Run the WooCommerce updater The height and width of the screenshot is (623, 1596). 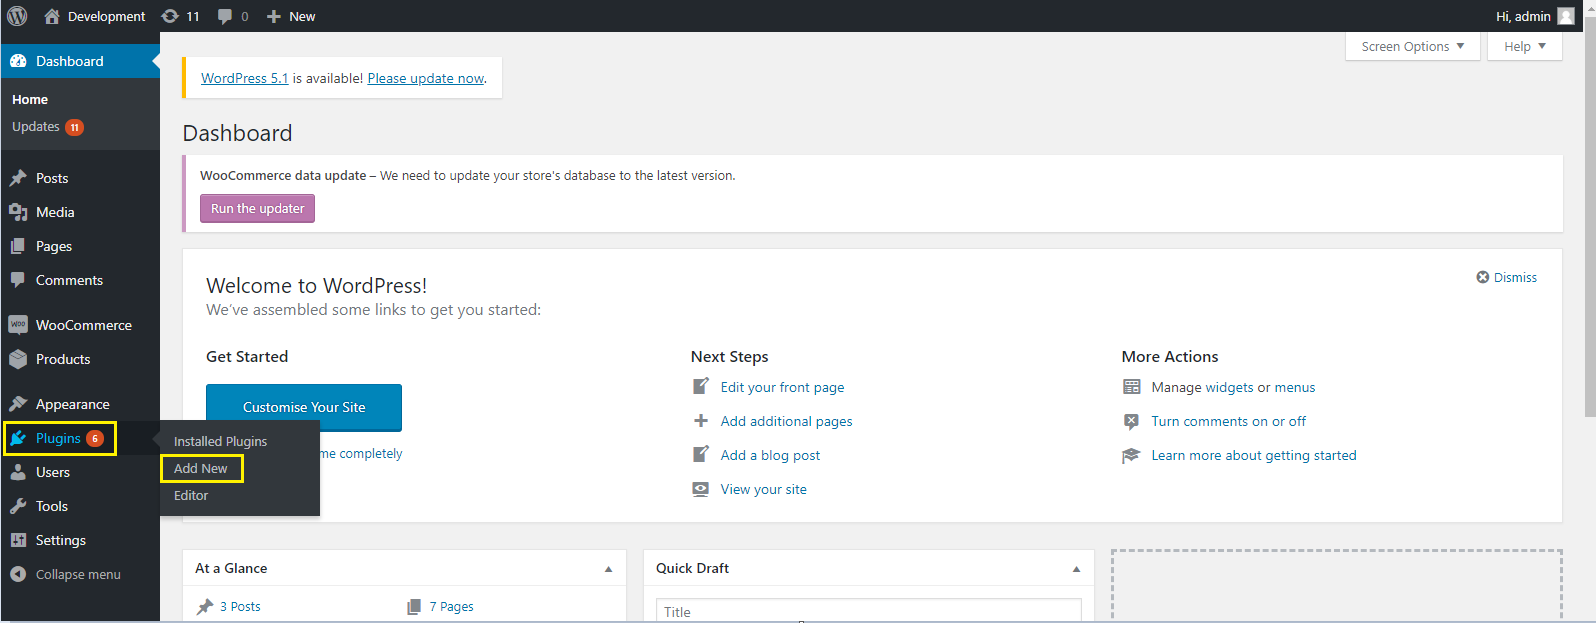click(x=258, y=208)
